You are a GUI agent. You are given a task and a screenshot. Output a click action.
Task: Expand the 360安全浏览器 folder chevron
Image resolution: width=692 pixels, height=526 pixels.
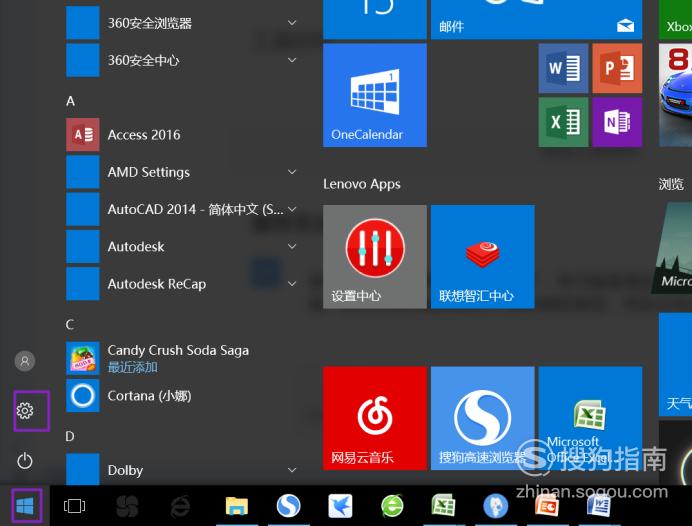point(292,23)
